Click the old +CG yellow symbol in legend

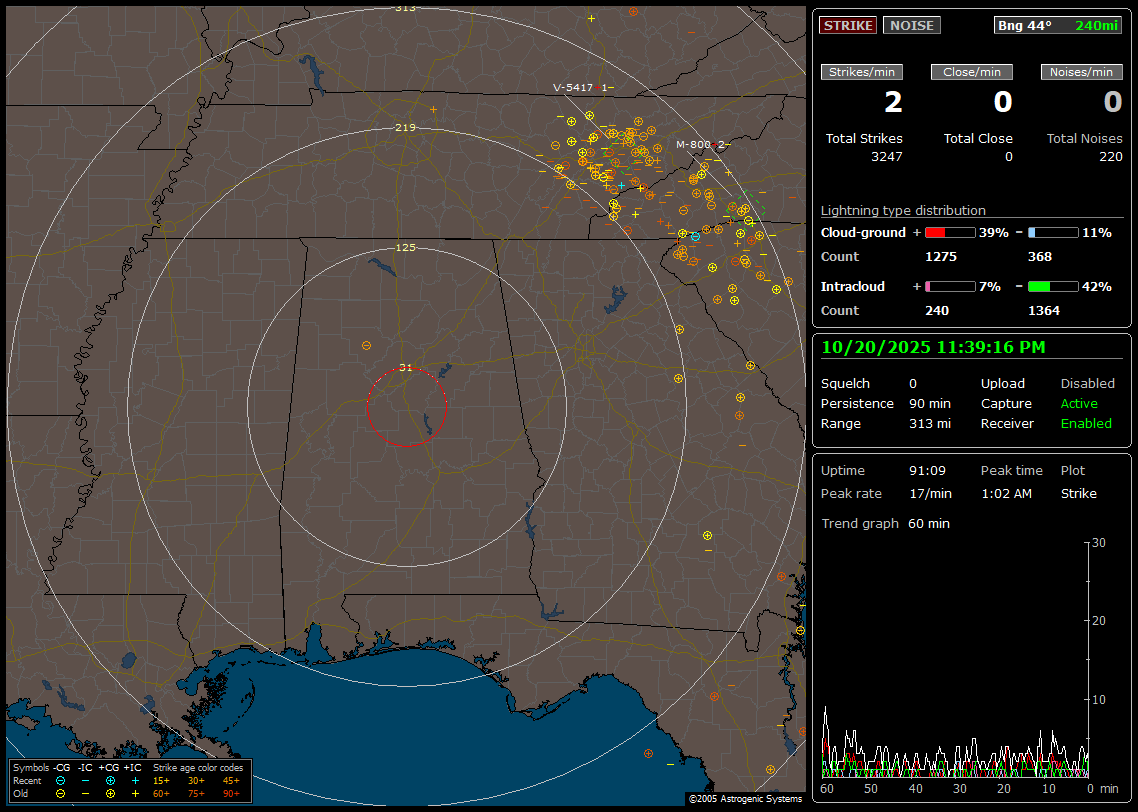110,793
